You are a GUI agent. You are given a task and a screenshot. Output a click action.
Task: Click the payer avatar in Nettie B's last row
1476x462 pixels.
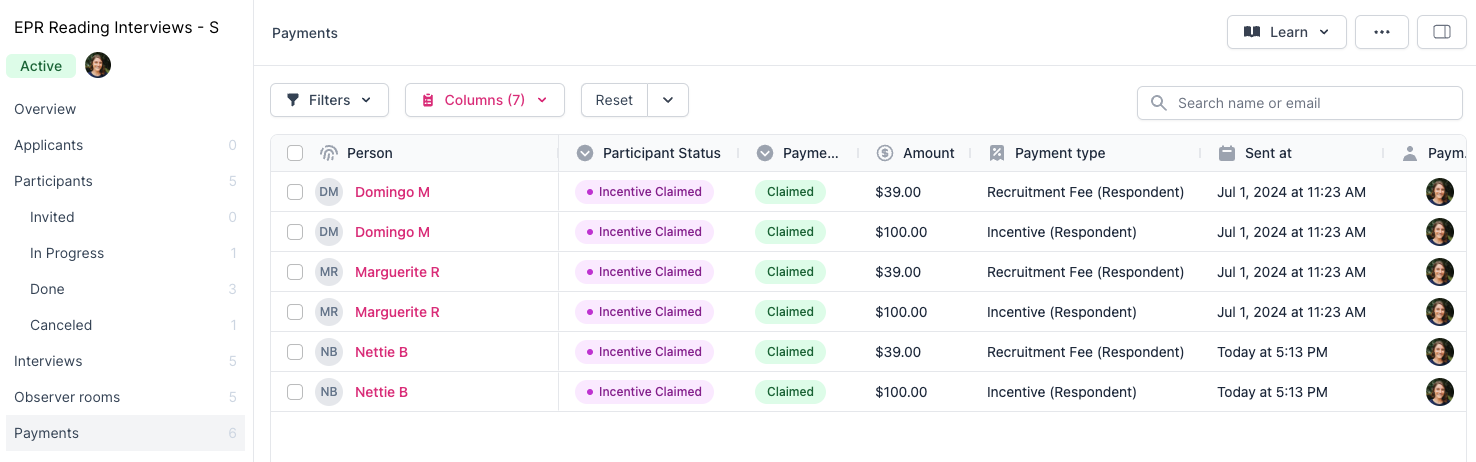point(1439,392)
